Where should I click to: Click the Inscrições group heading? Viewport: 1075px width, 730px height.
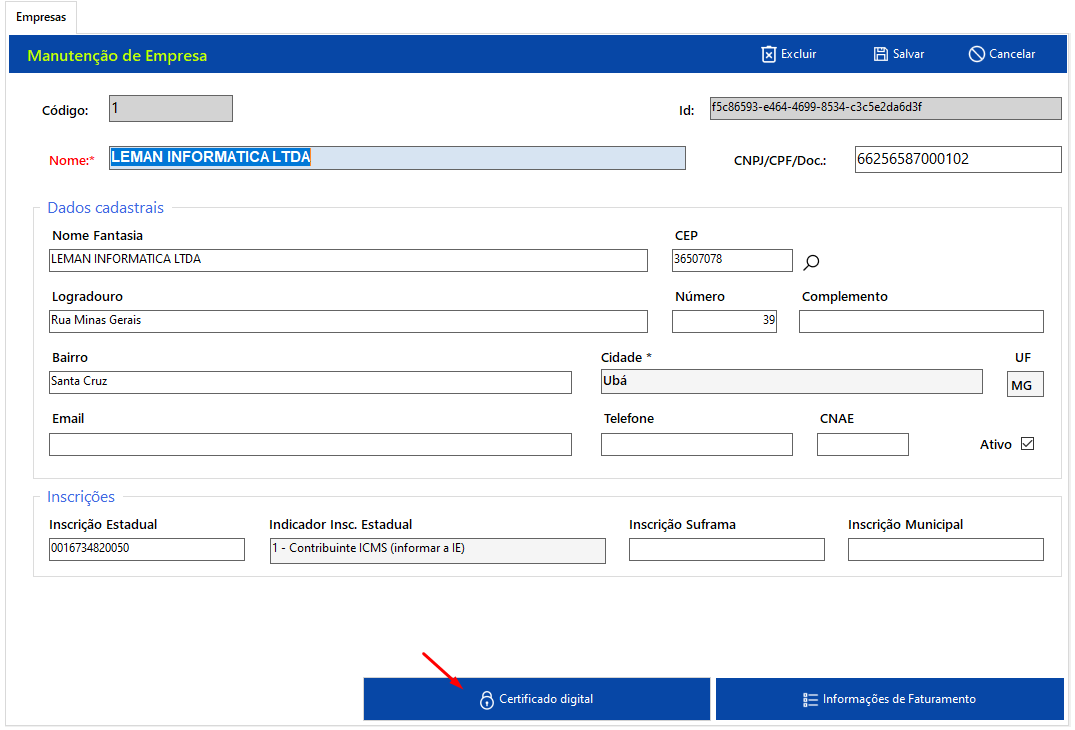click(81, 497)
